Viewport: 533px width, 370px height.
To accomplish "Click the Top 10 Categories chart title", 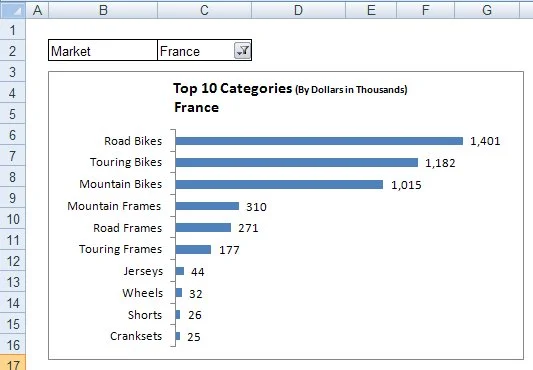I will pos(290,89).
